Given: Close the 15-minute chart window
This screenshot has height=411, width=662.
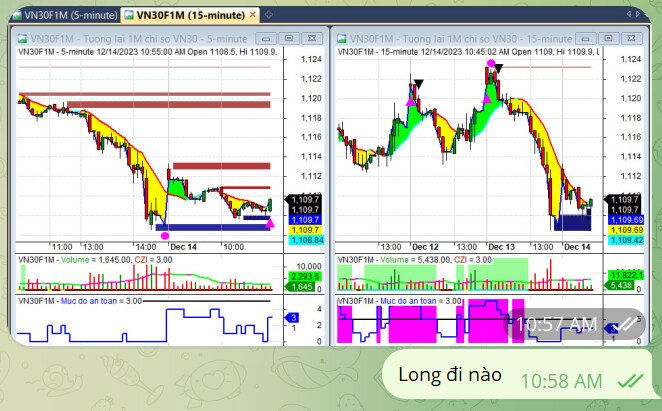Looking at the screenshot, I should point(632,38).
